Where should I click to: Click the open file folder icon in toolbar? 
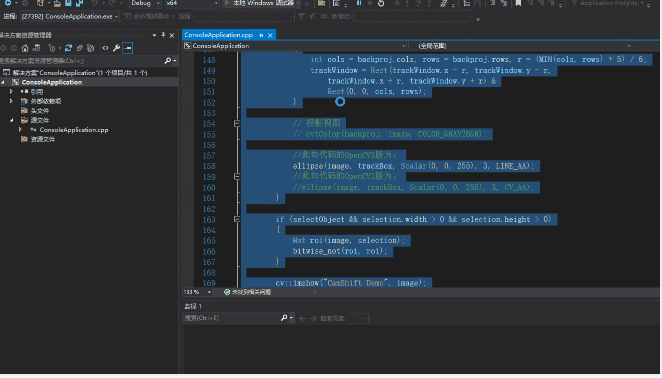pyautogui.click(x=57, y=3)
